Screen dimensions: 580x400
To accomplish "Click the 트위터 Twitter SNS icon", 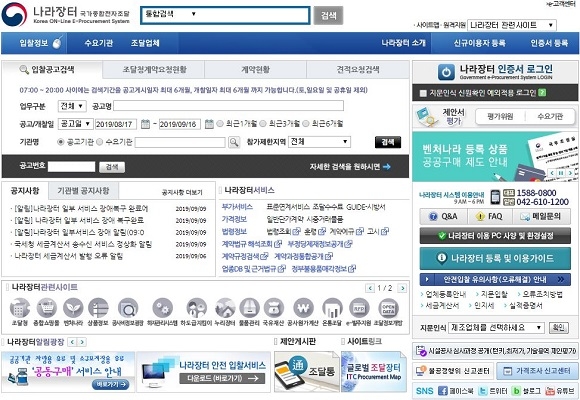I will pos(483,391).
